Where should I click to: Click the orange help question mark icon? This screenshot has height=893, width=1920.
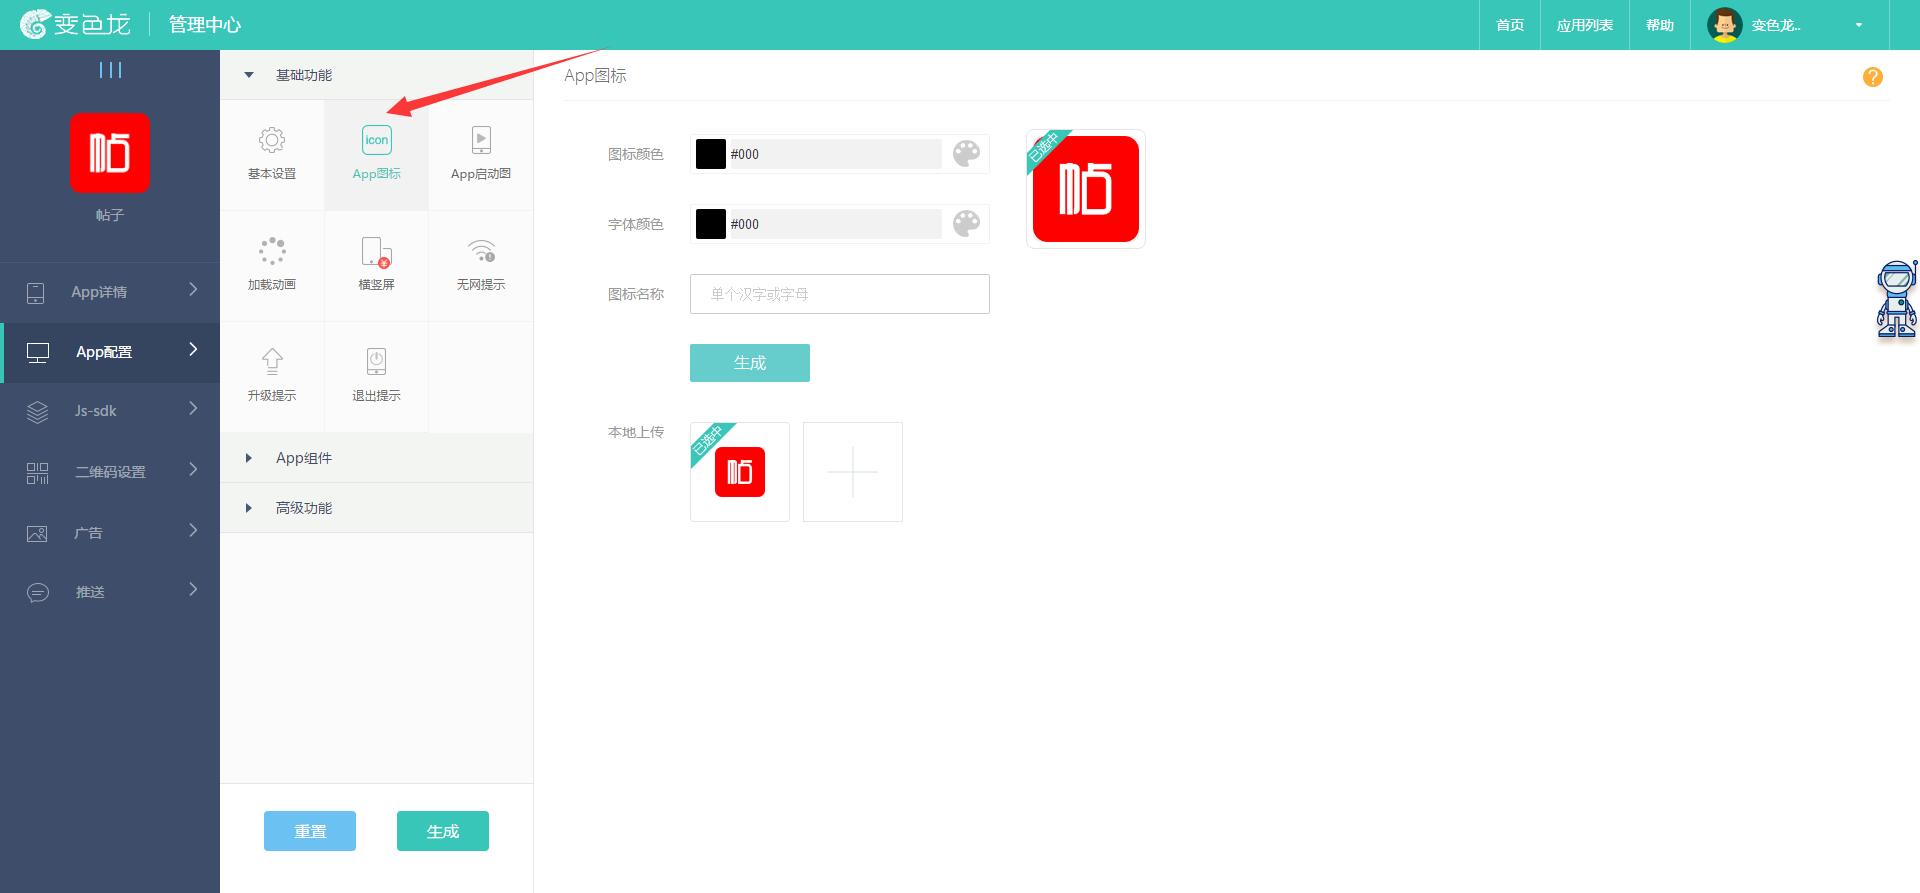1872,77
